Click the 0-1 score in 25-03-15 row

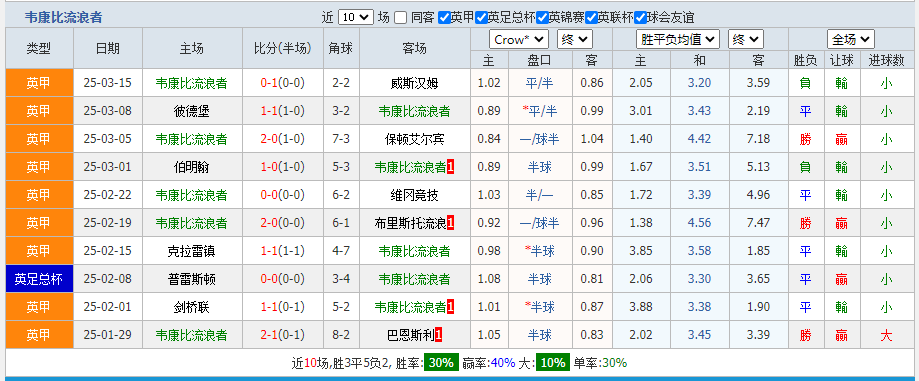point(269,83)
